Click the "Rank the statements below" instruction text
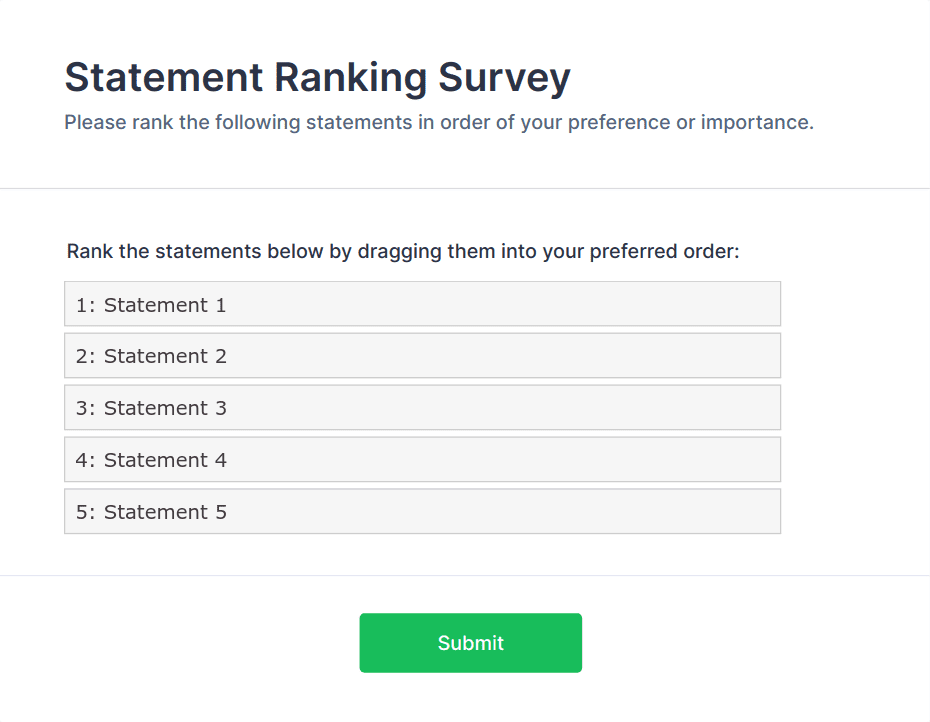 tap(402, 251)
